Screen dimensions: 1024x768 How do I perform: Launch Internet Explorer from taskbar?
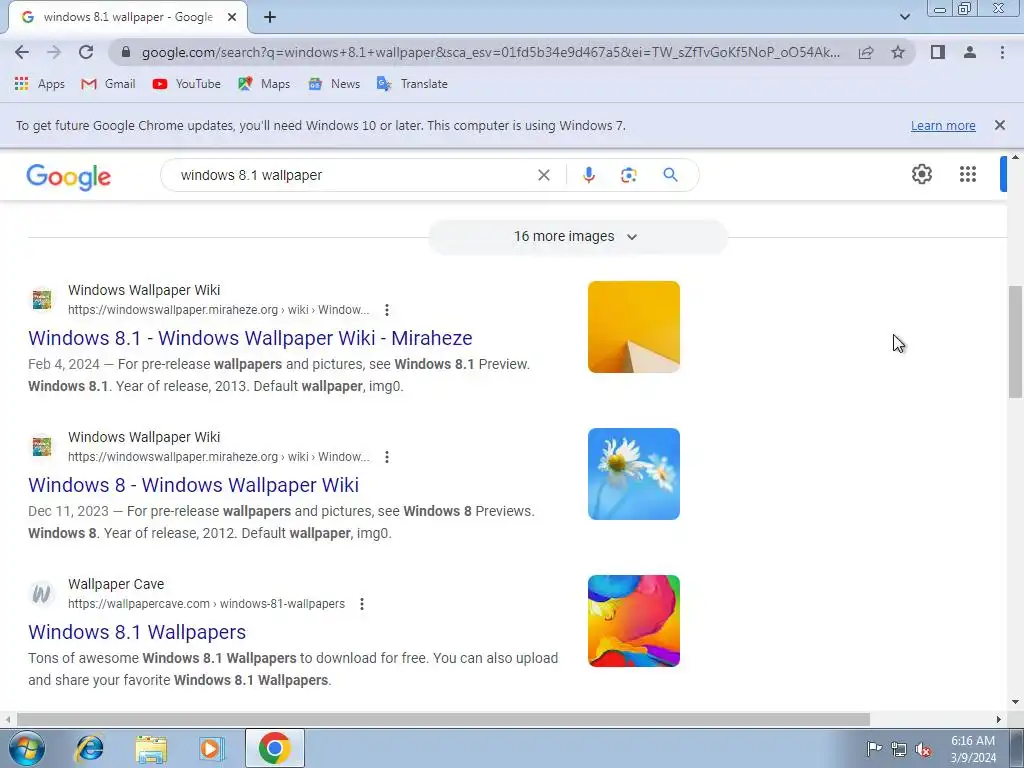[89, 748]
